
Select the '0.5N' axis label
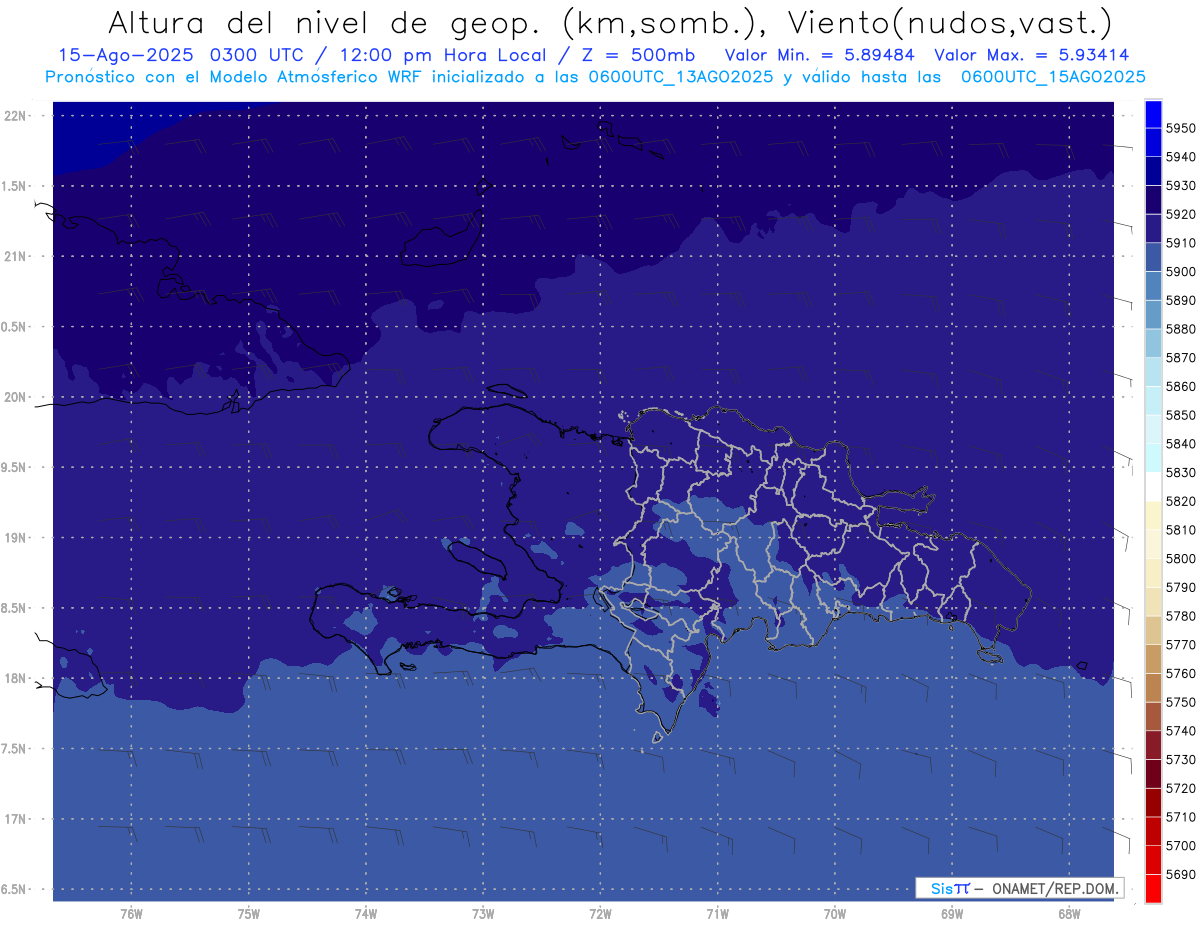click(14, 327)
